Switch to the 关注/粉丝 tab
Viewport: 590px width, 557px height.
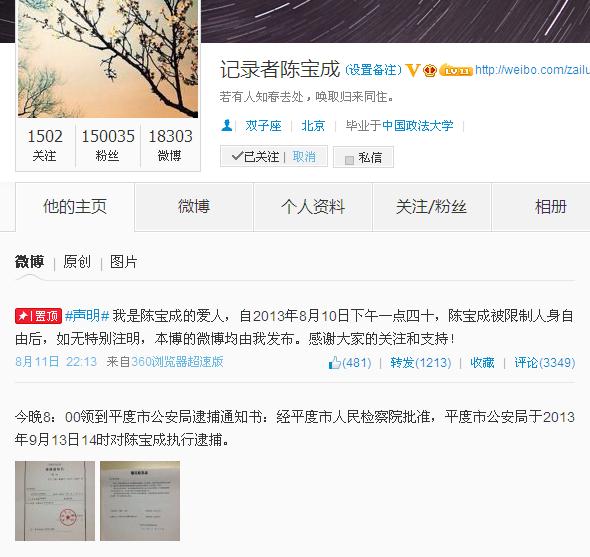tap(432, 207)
